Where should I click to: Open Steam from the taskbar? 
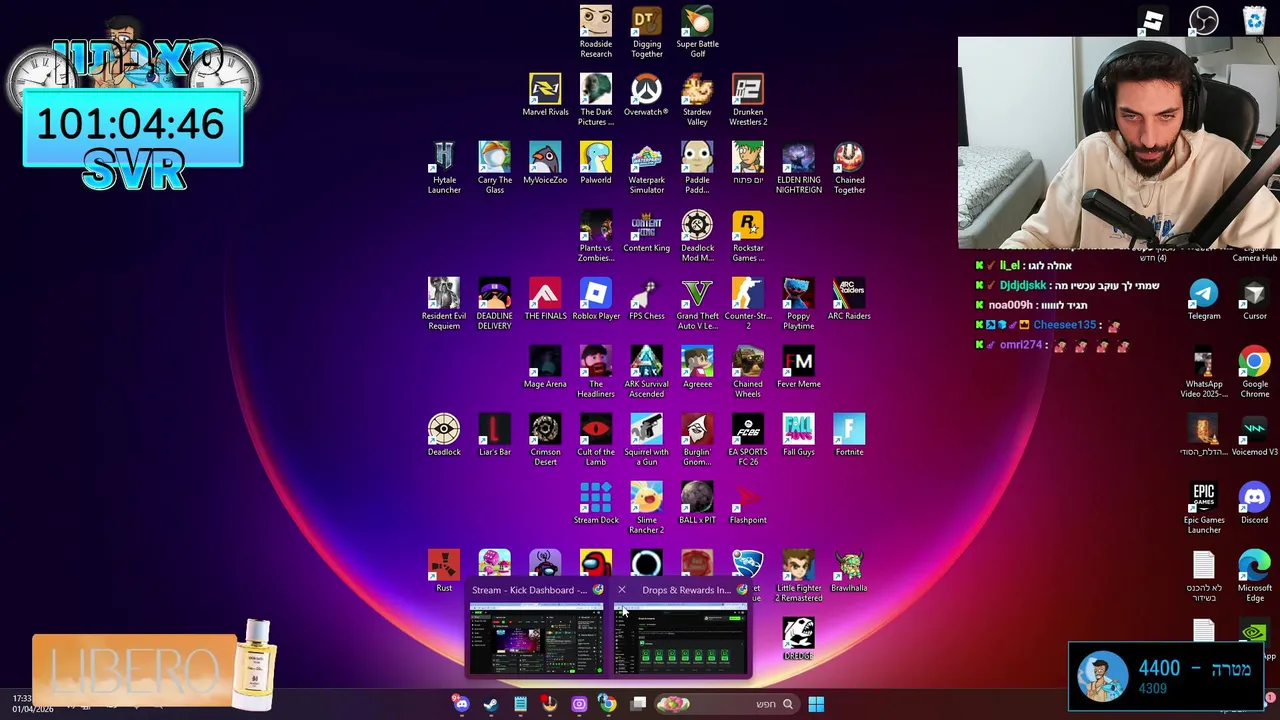point(491,704)
